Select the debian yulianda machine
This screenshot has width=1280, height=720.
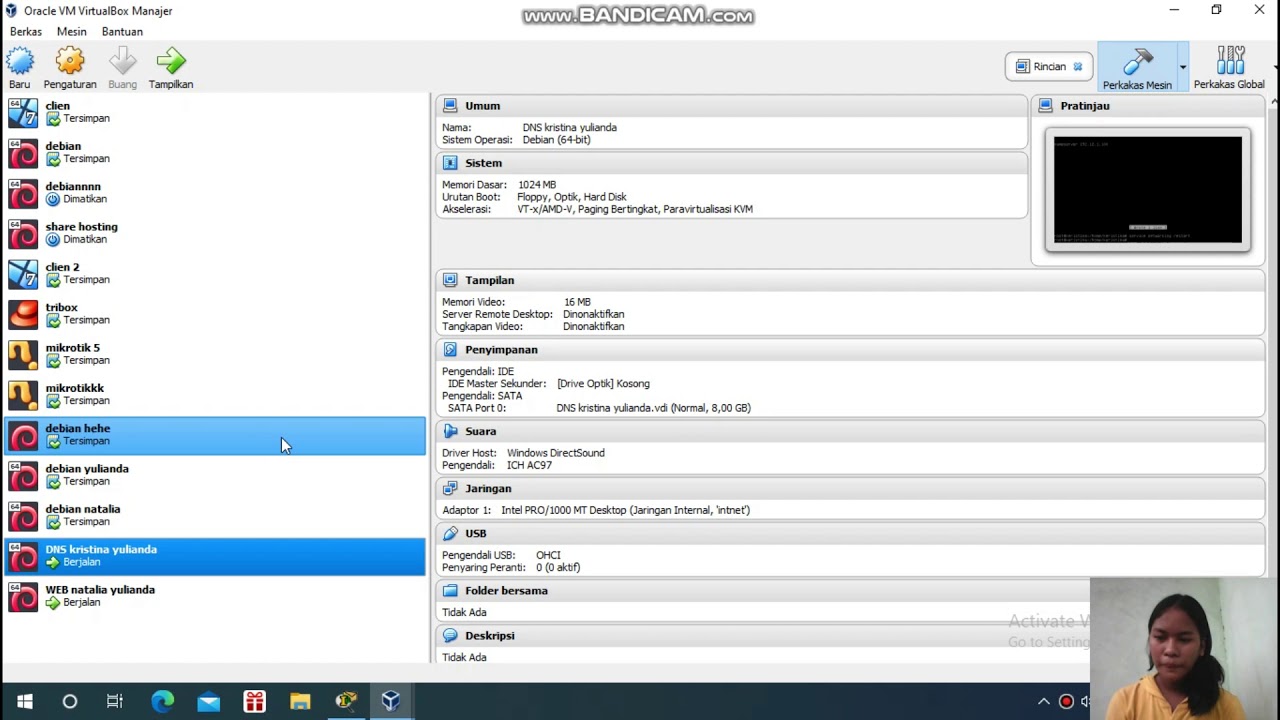click(215, 475)
